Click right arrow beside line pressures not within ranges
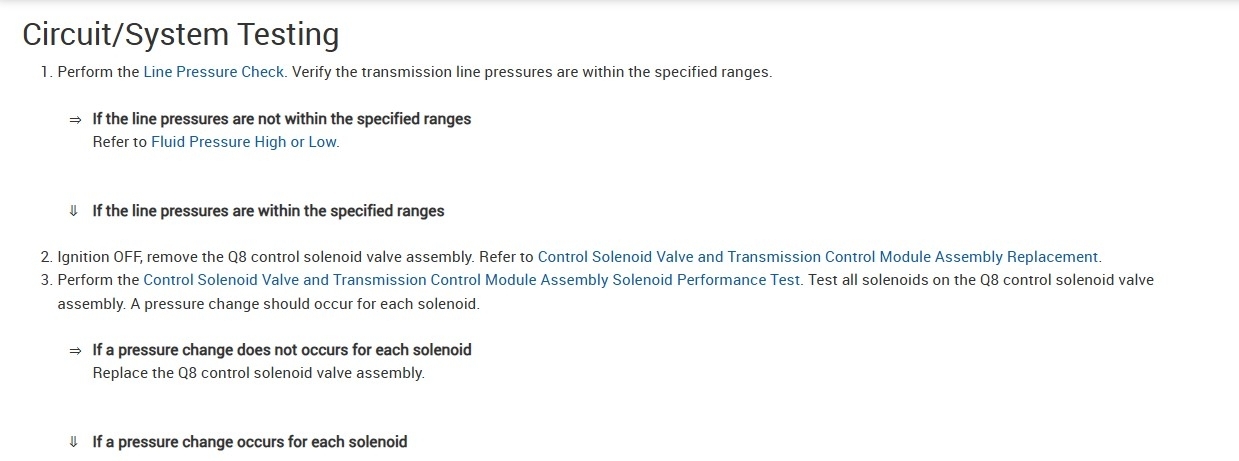The height and width of the screenshot is (461, 1239). 74,119
